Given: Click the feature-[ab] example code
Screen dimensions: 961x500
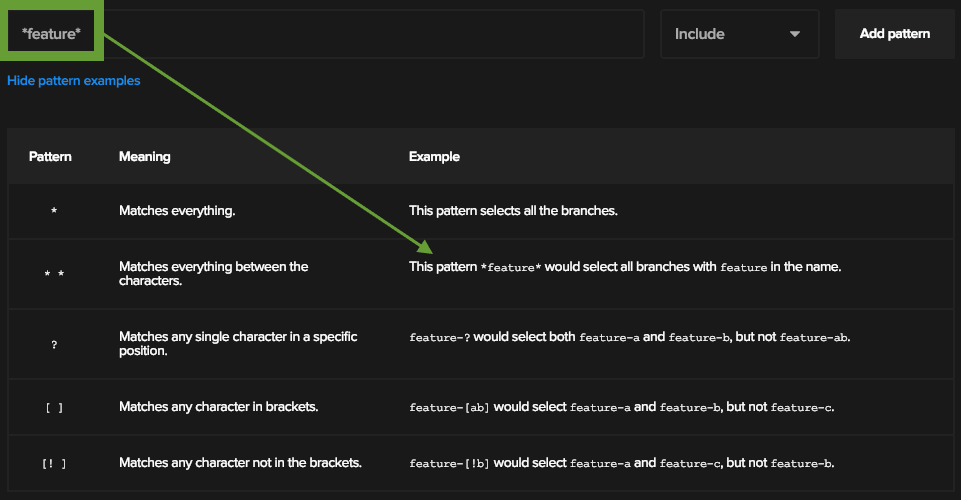Looking at the screenshot, I should [449, 408].
